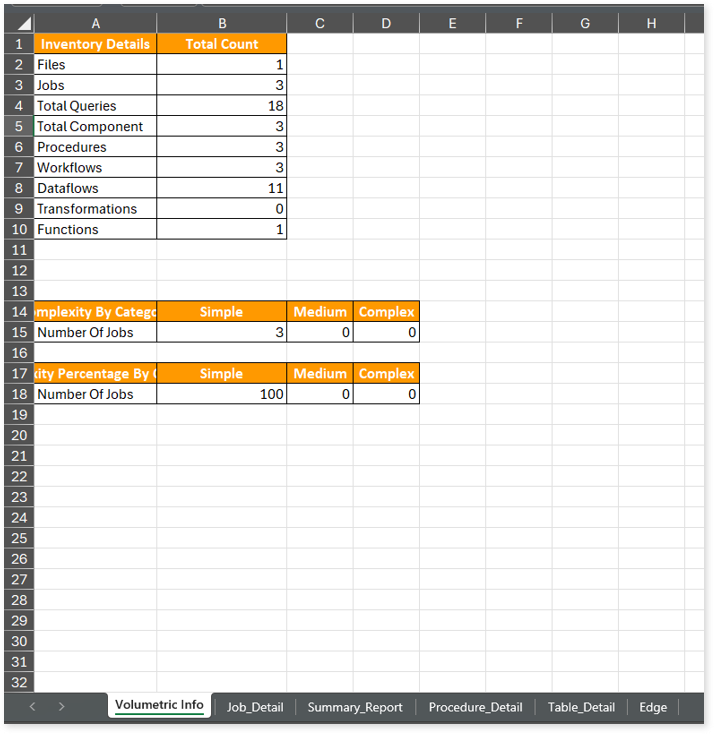Click the next sheet navigation arrow
Screen dimensions: 714x734
[61, 707]
